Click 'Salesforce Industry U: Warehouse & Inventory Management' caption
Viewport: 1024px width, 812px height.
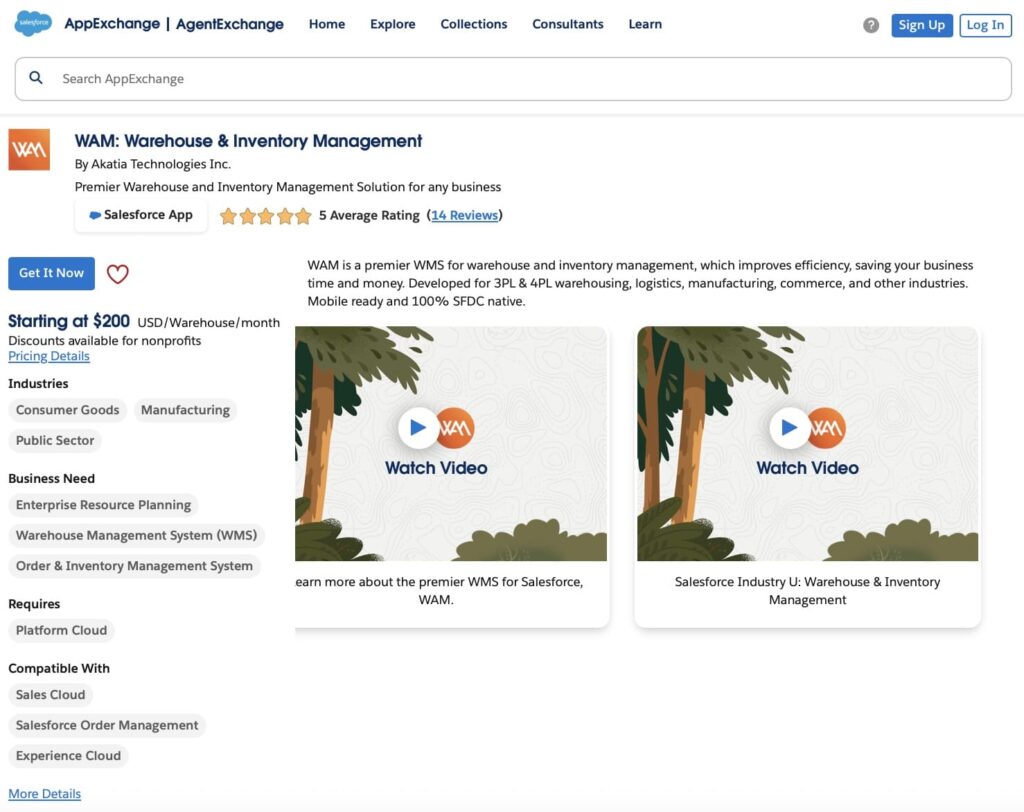pos(807,591)
